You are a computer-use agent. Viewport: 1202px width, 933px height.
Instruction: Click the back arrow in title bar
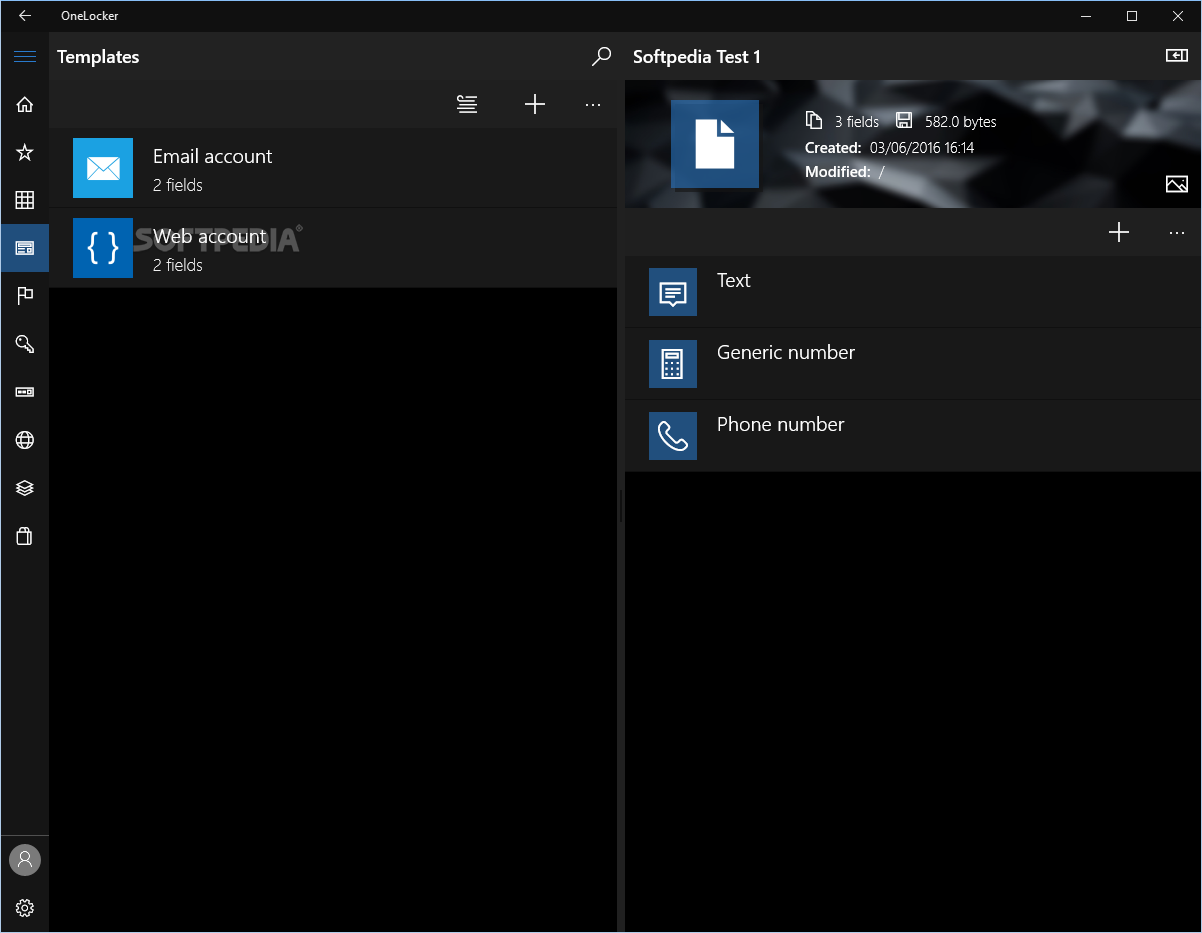[x=25, y=16]
